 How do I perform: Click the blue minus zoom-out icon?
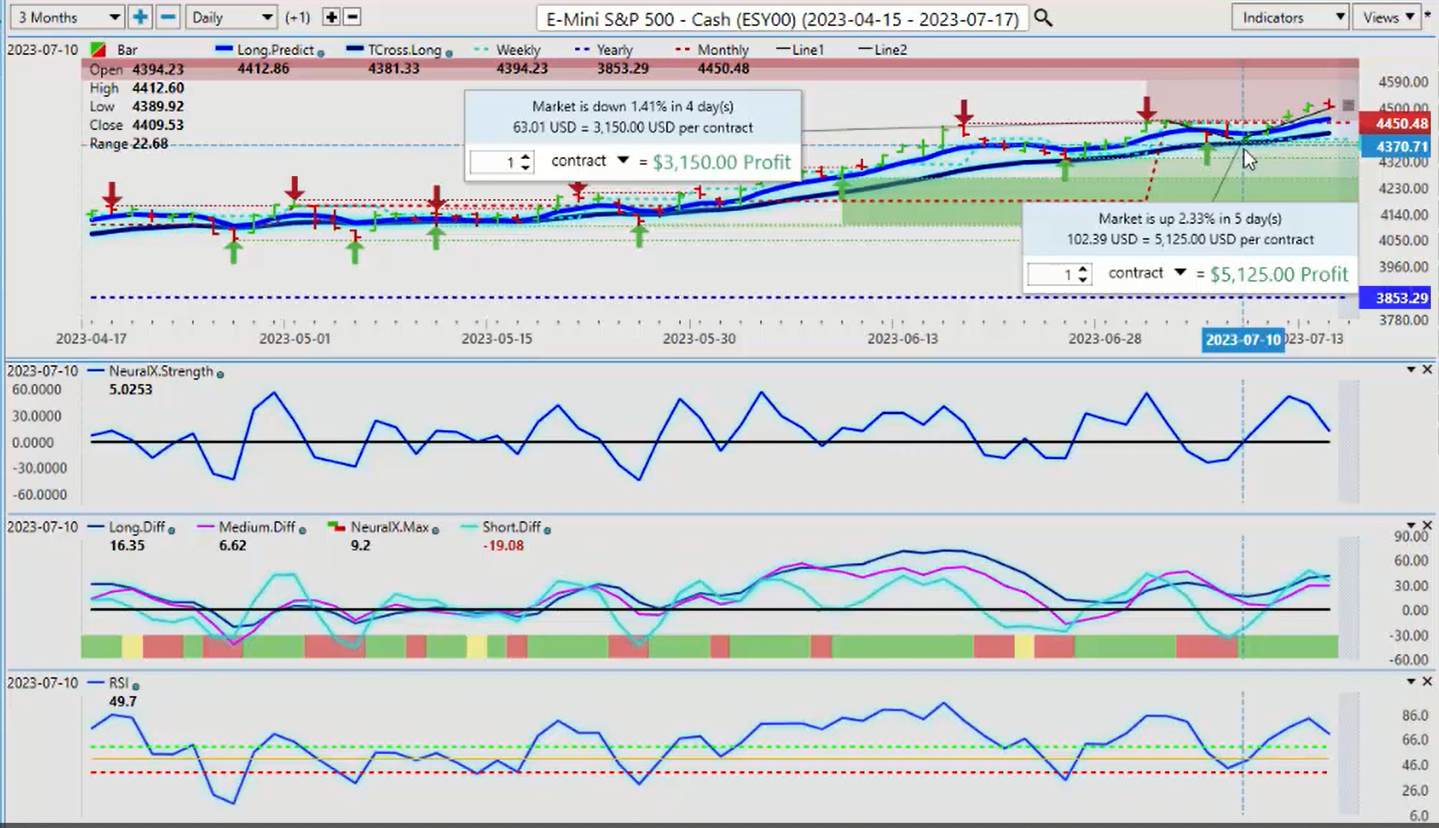[x=168, y=17]
